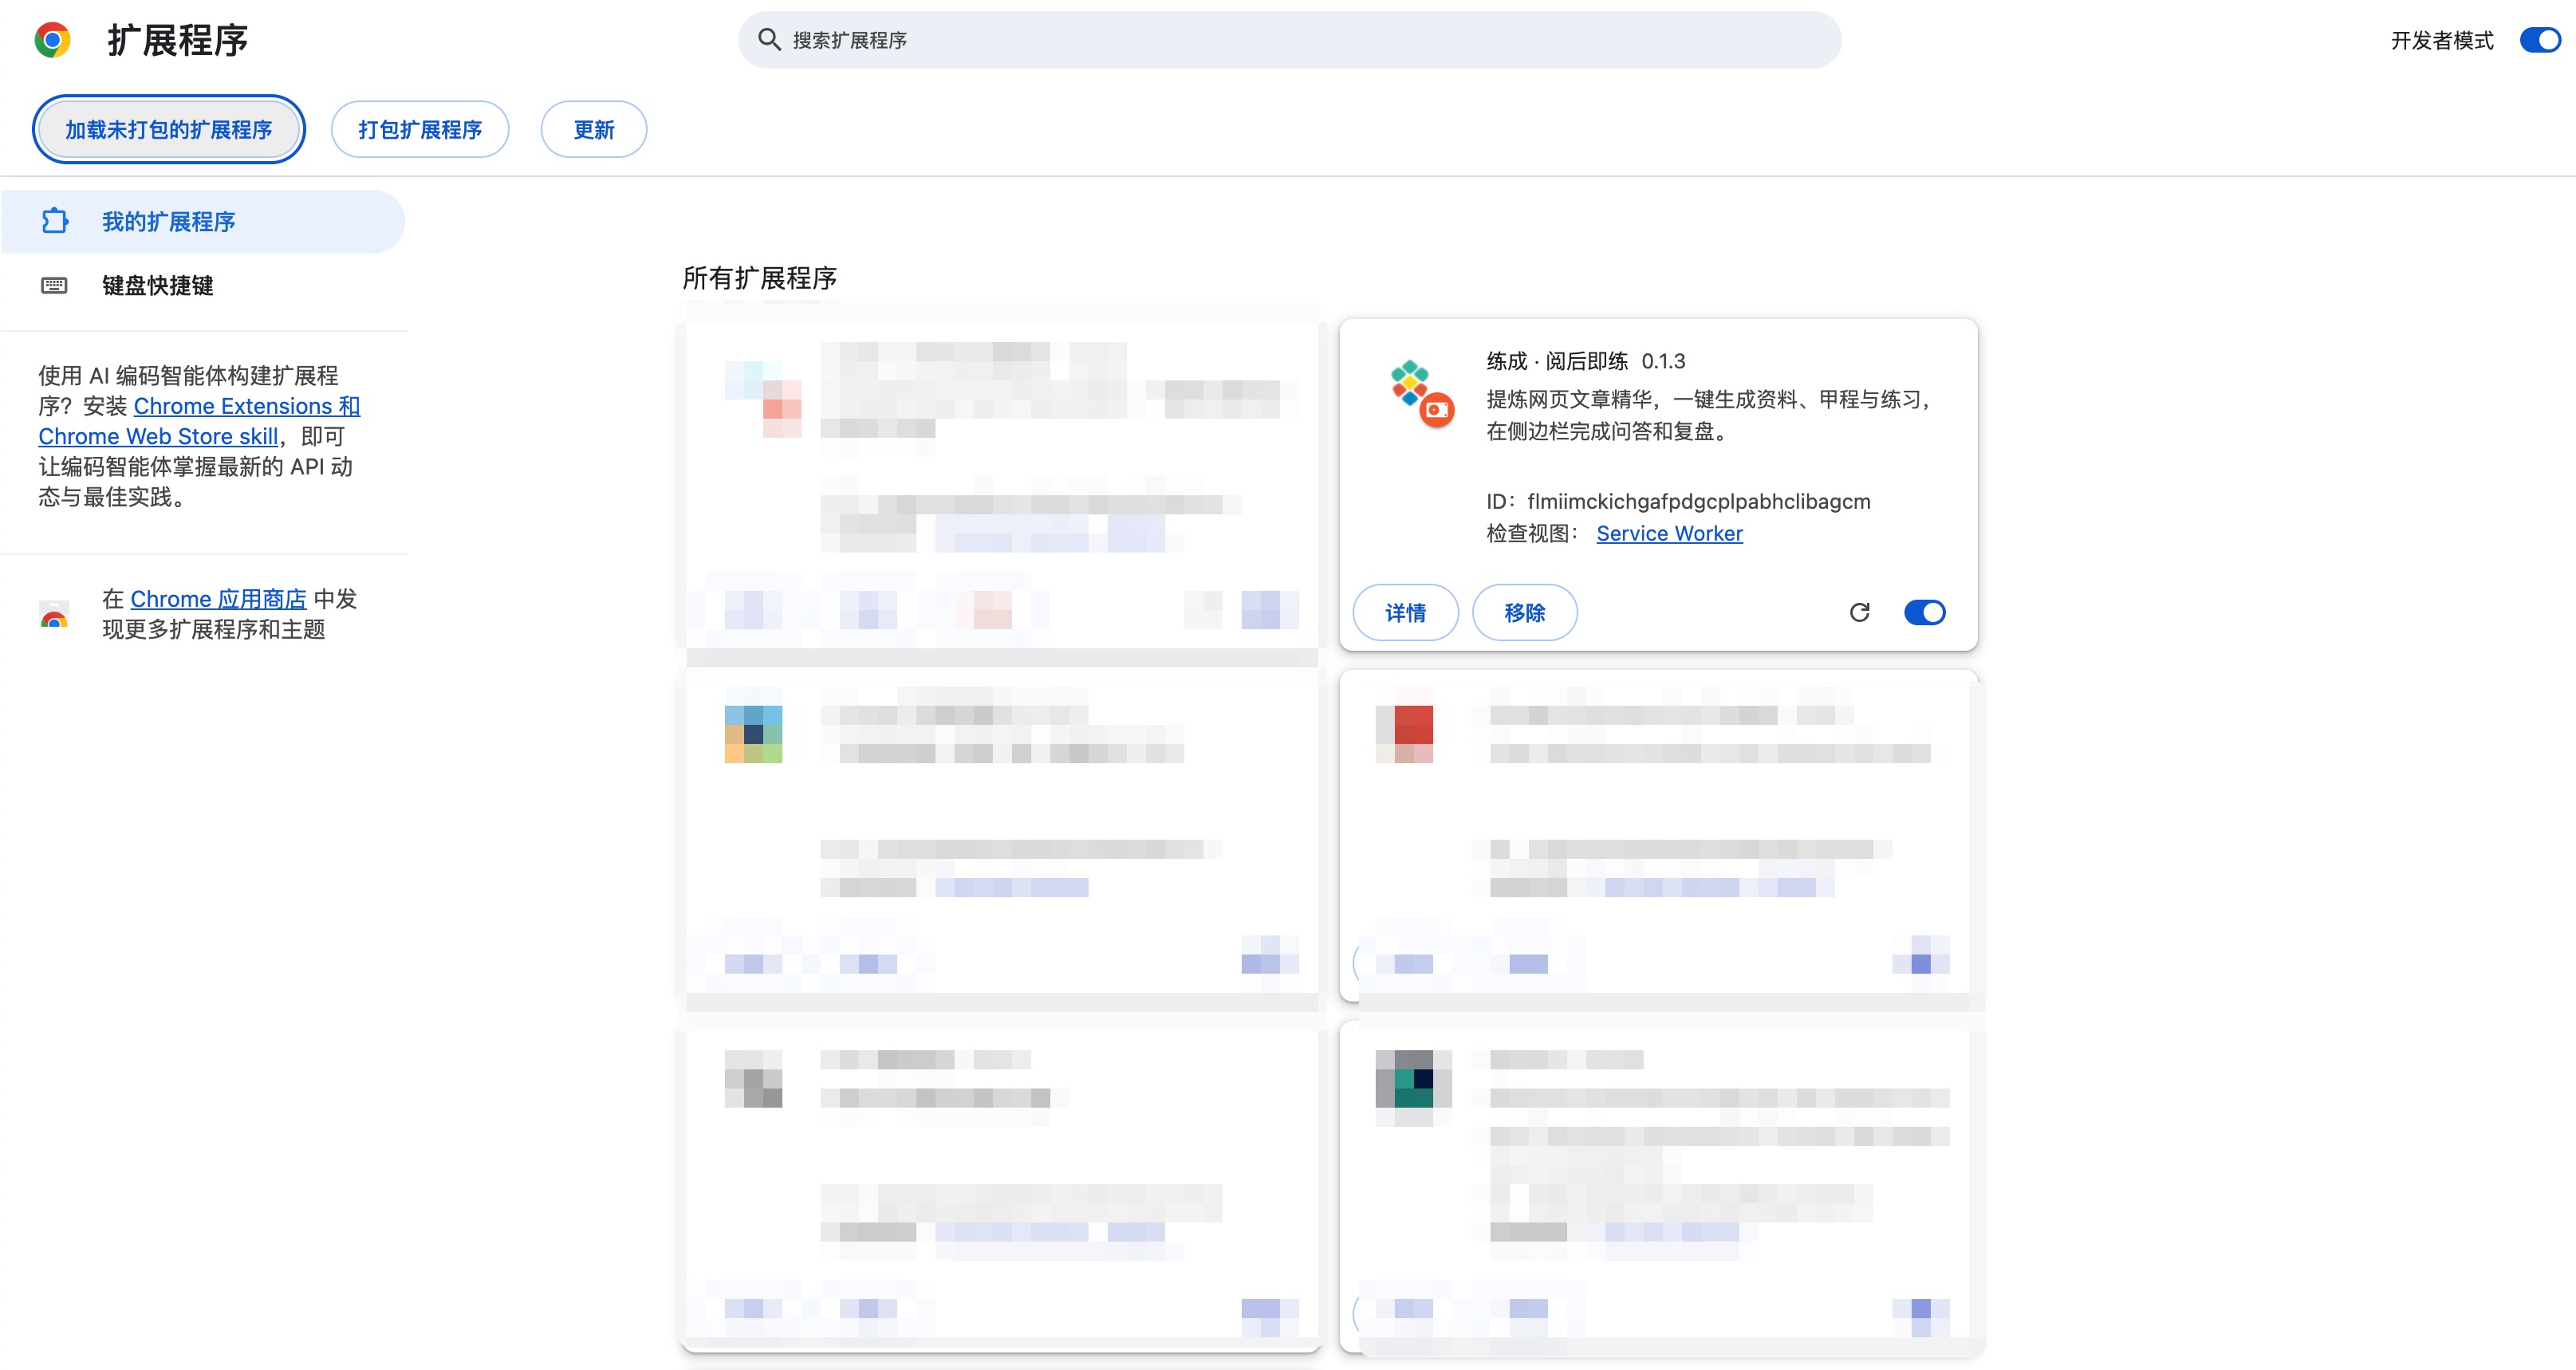The width and height of the screenshot is (2576, 1370).
Task: Toggle 开发者模式 switch off
Action: click(x=2540, y=40)
